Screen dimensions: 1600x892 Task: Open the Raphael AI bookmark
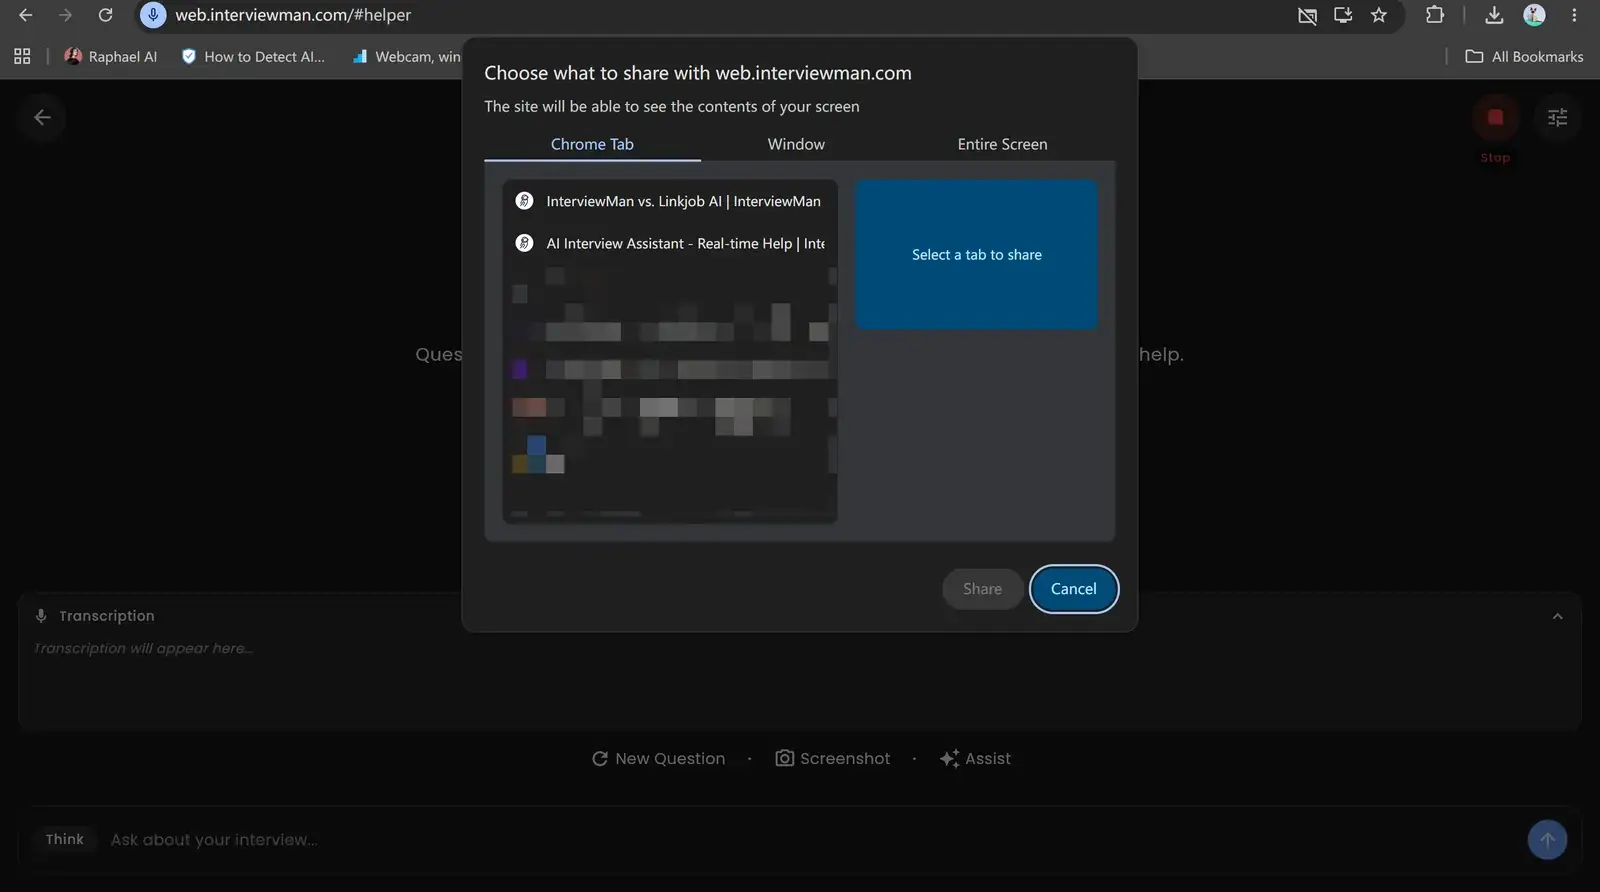click(x=111, y=57)
